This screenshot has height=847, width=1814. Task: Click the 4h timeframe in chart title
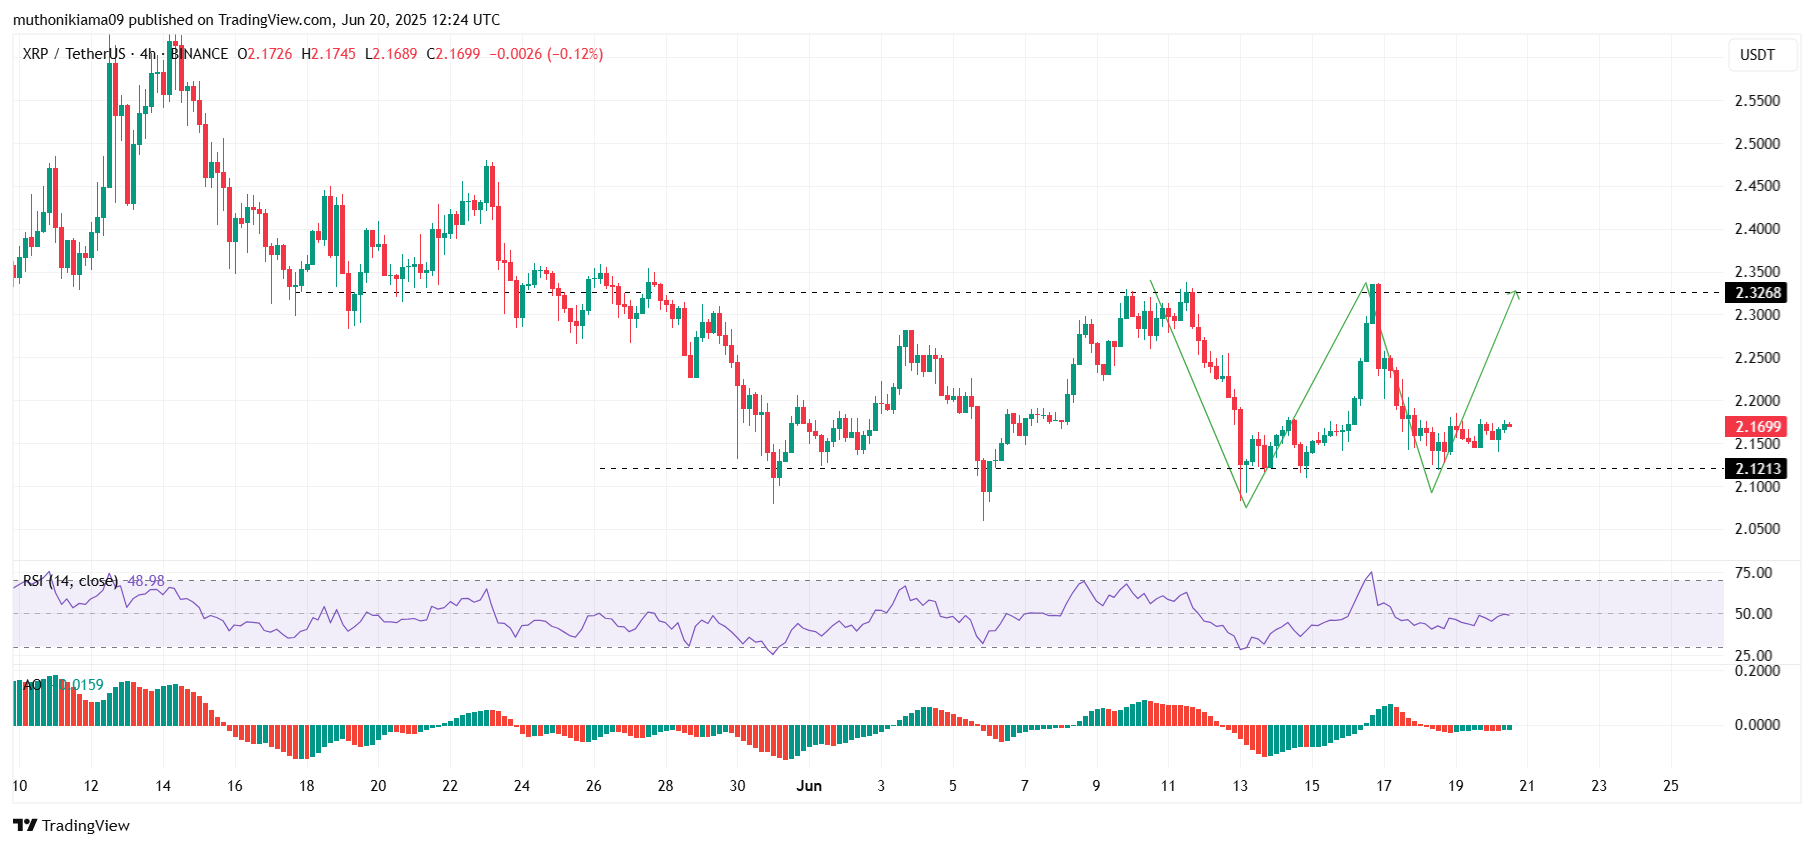coord(148,54)
